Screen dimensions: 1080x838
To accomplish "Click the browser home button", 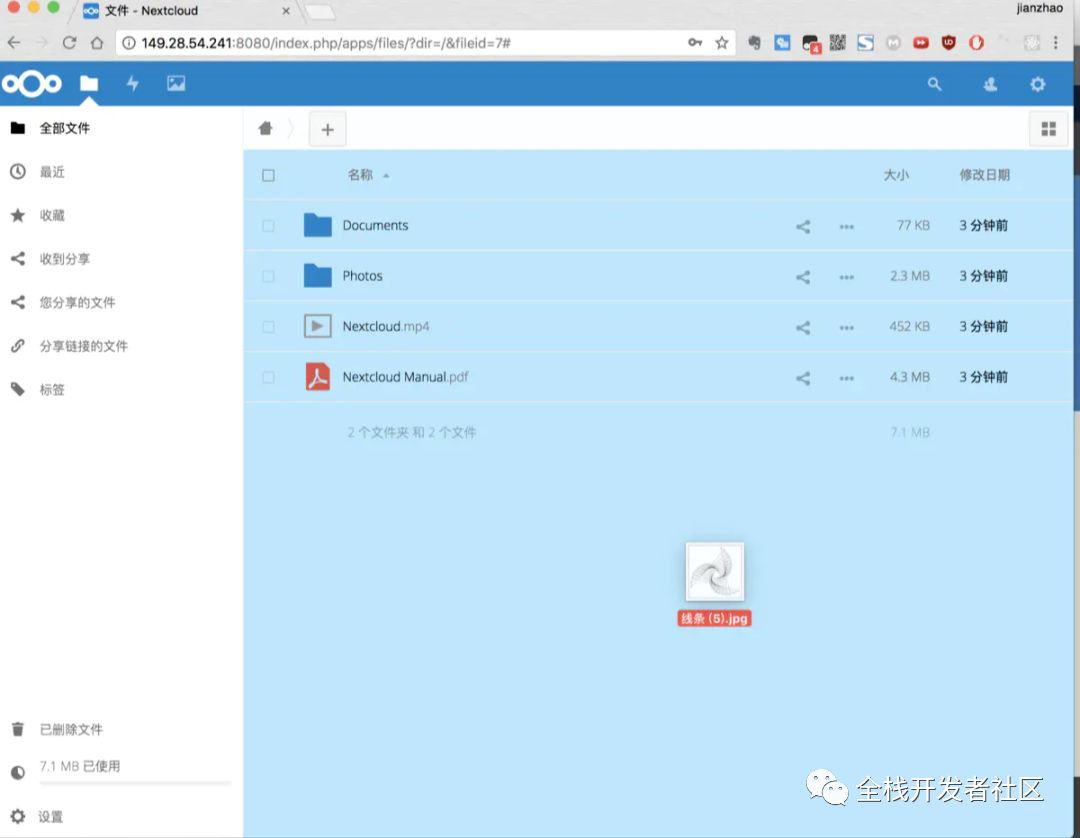I will click(96, 43).
